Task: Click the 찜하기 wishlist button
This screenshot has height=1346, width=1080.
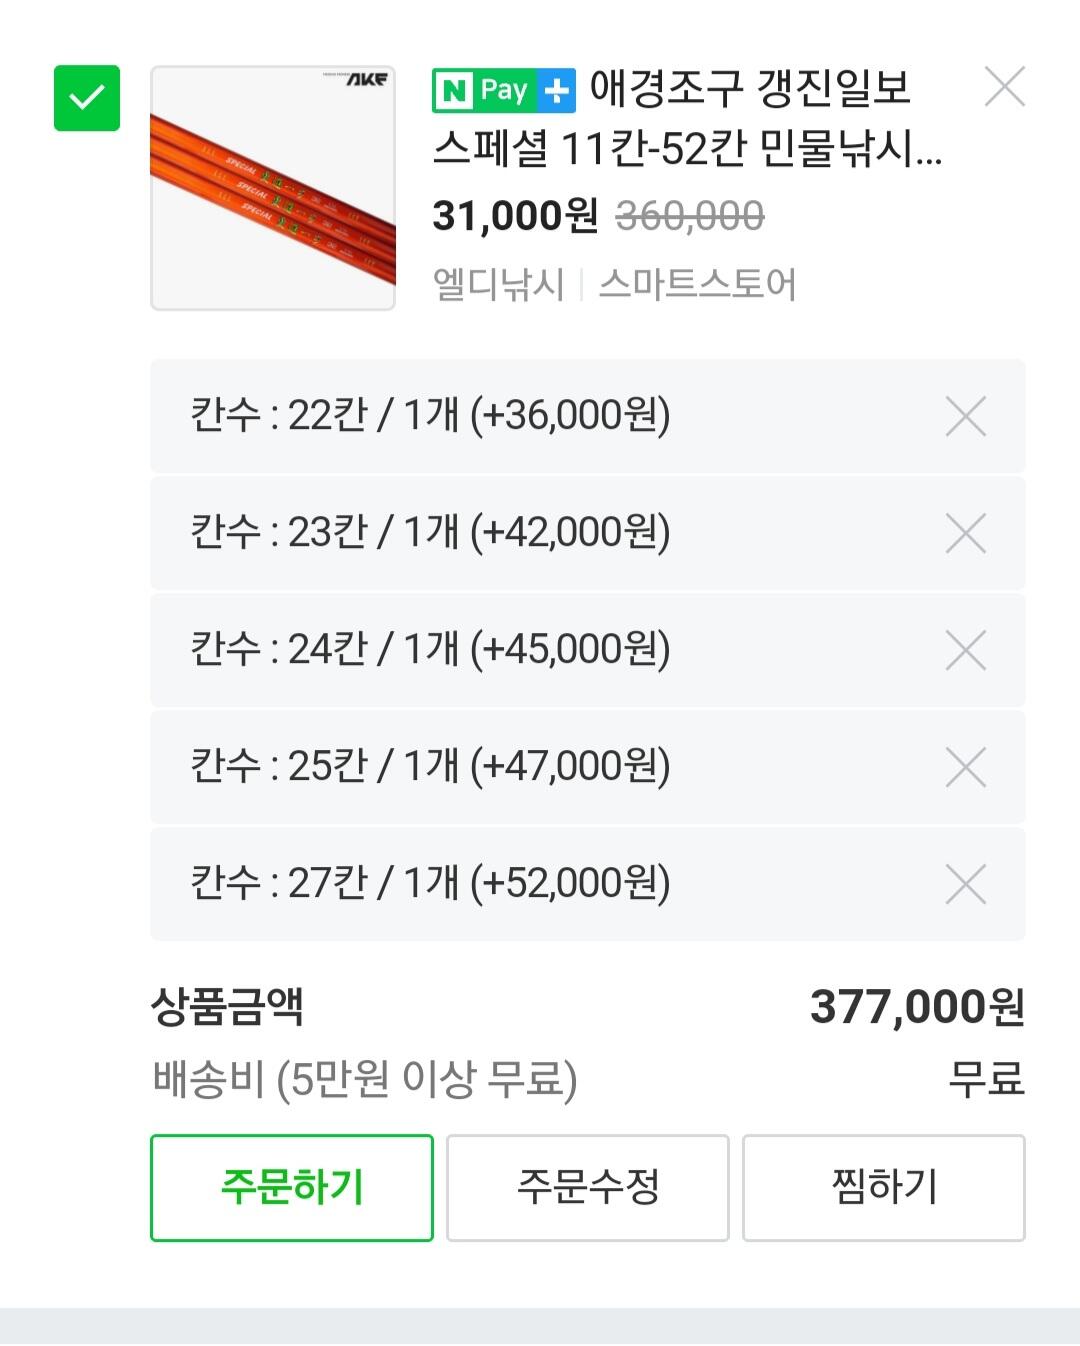Action: (x=884, y=1188)
